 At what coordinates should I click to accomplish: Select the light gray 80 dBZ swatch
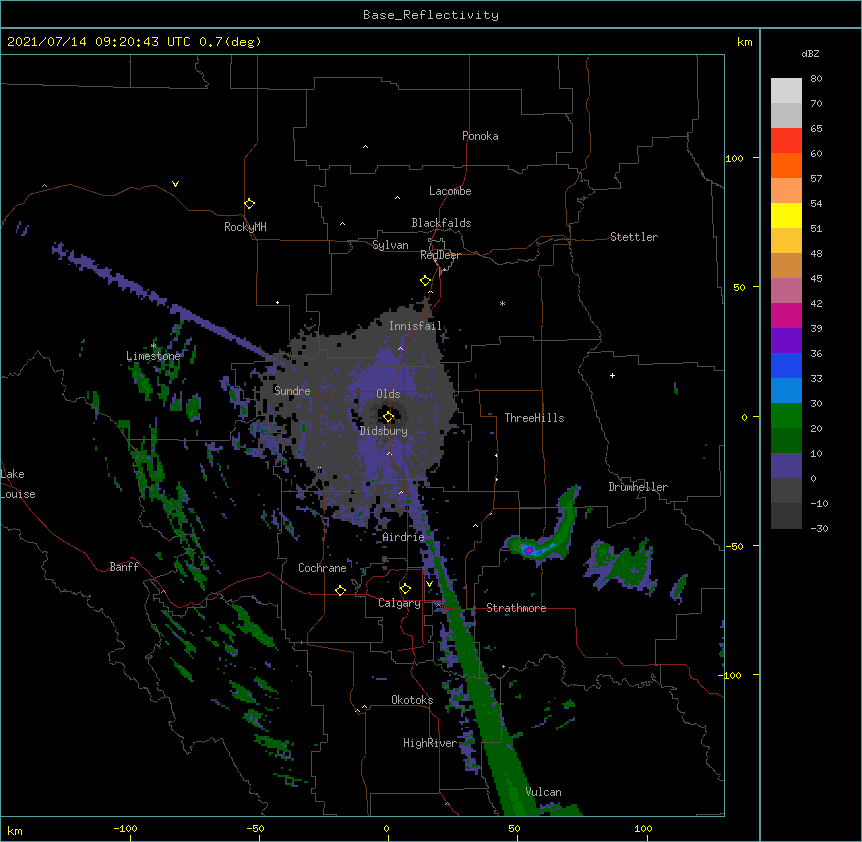[x=786, y=90]
